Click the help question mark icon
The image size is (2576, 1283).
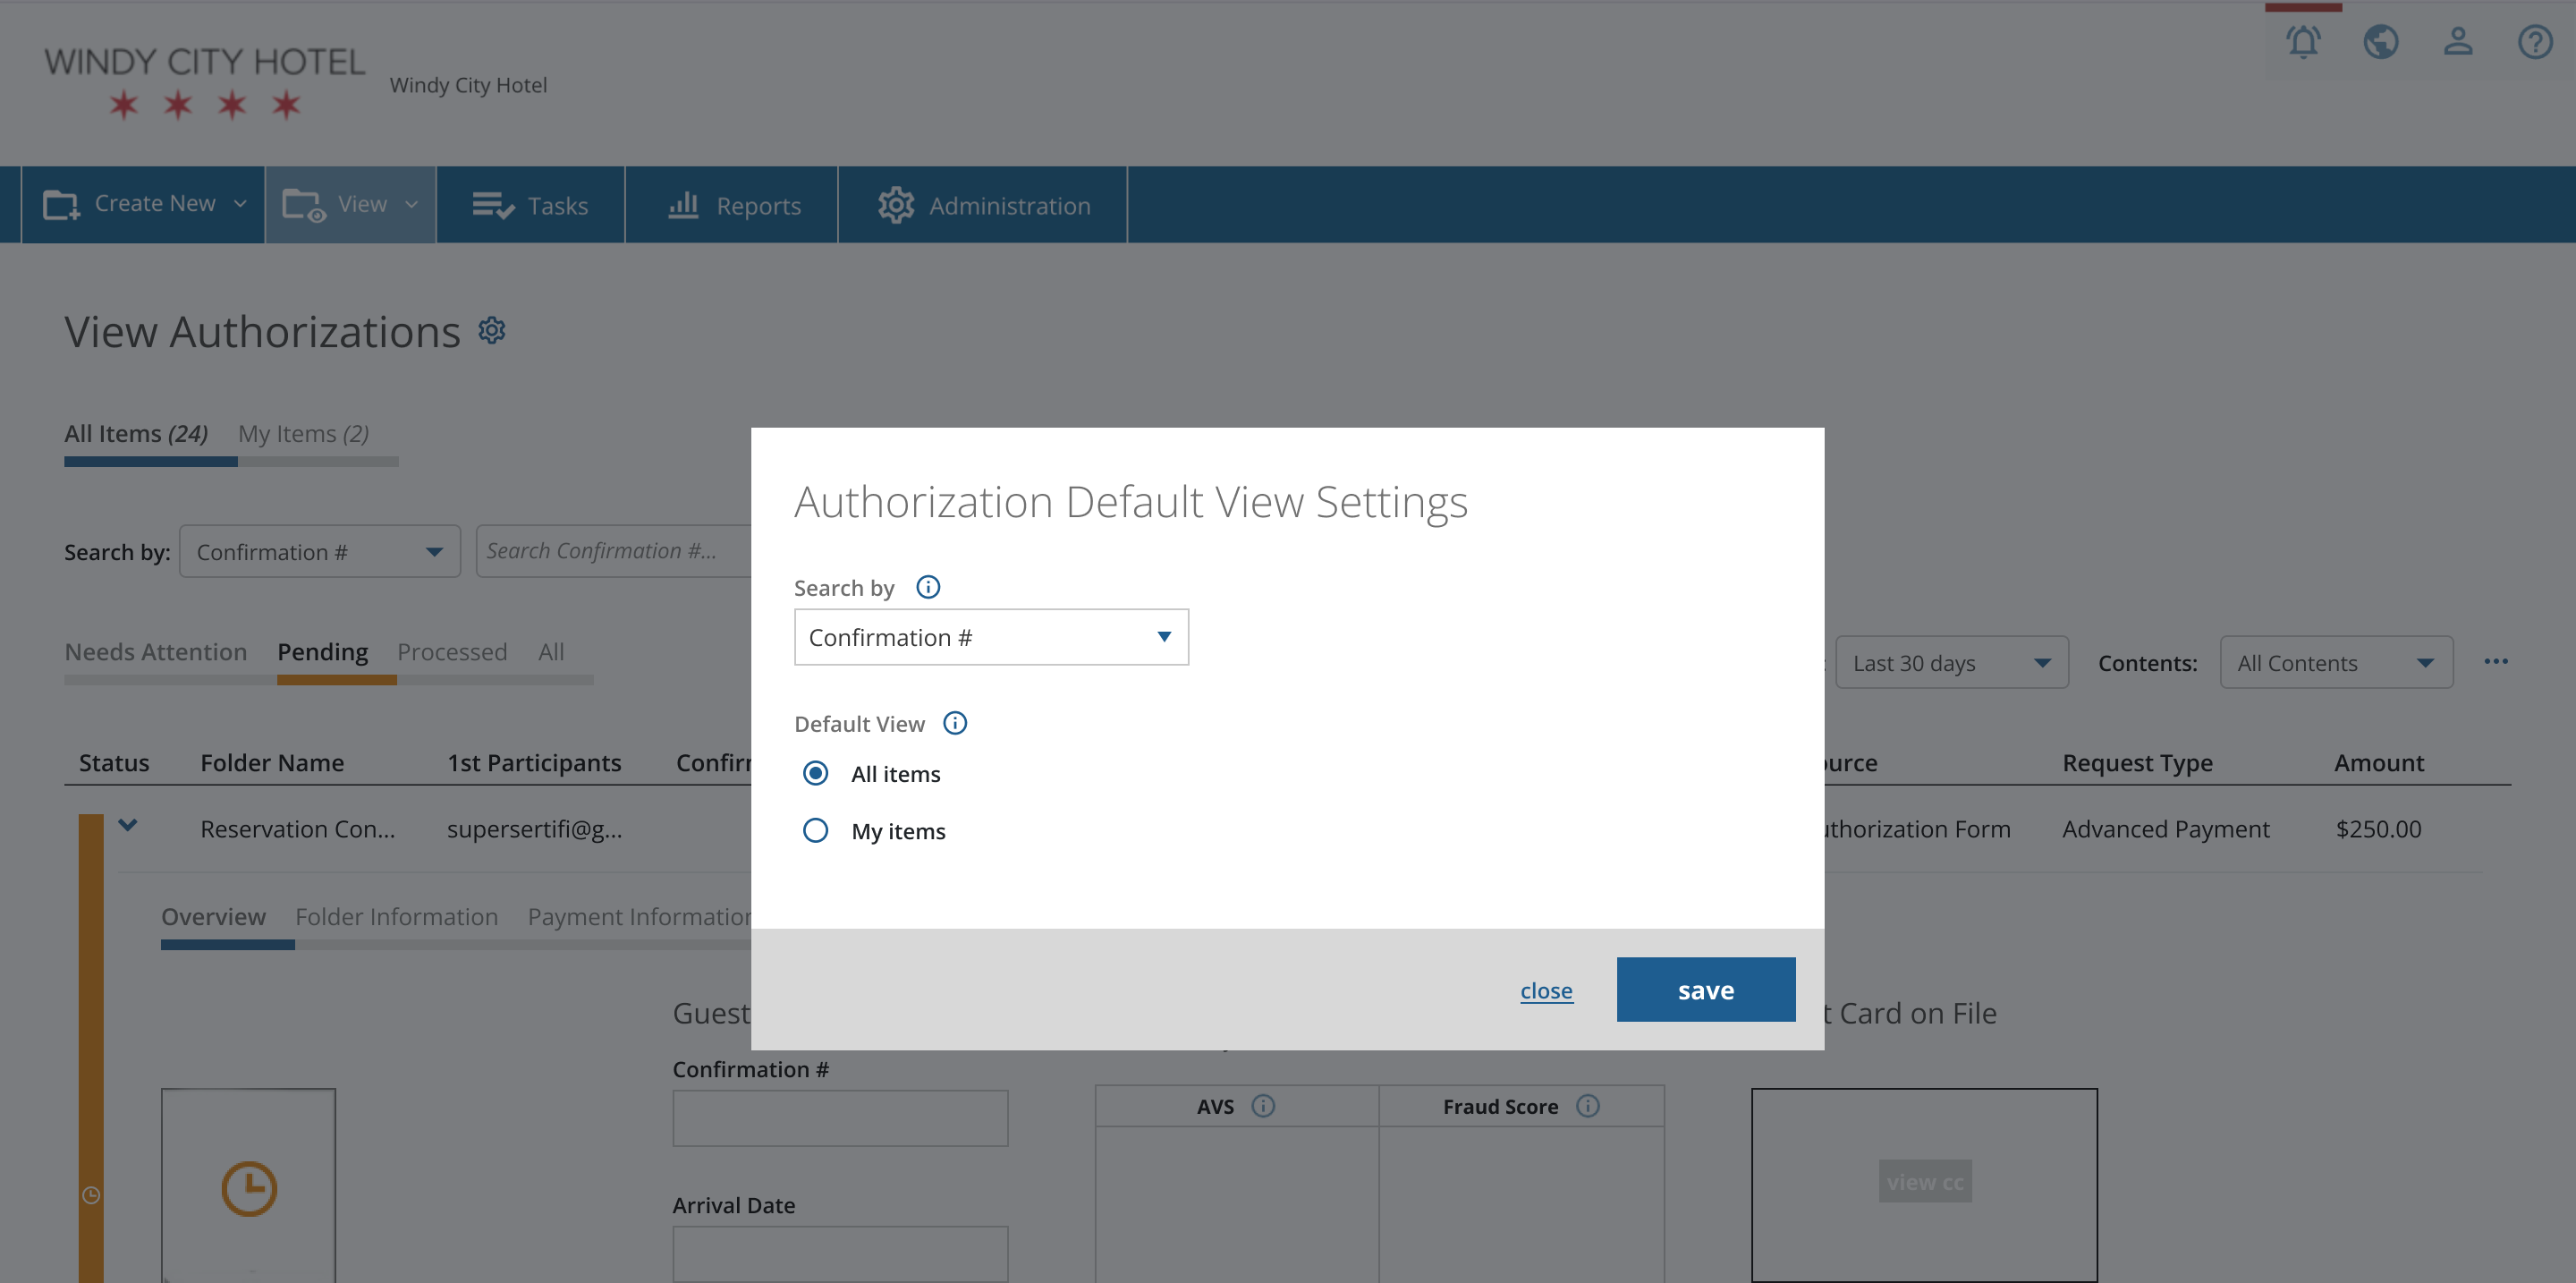(2535, 42)
